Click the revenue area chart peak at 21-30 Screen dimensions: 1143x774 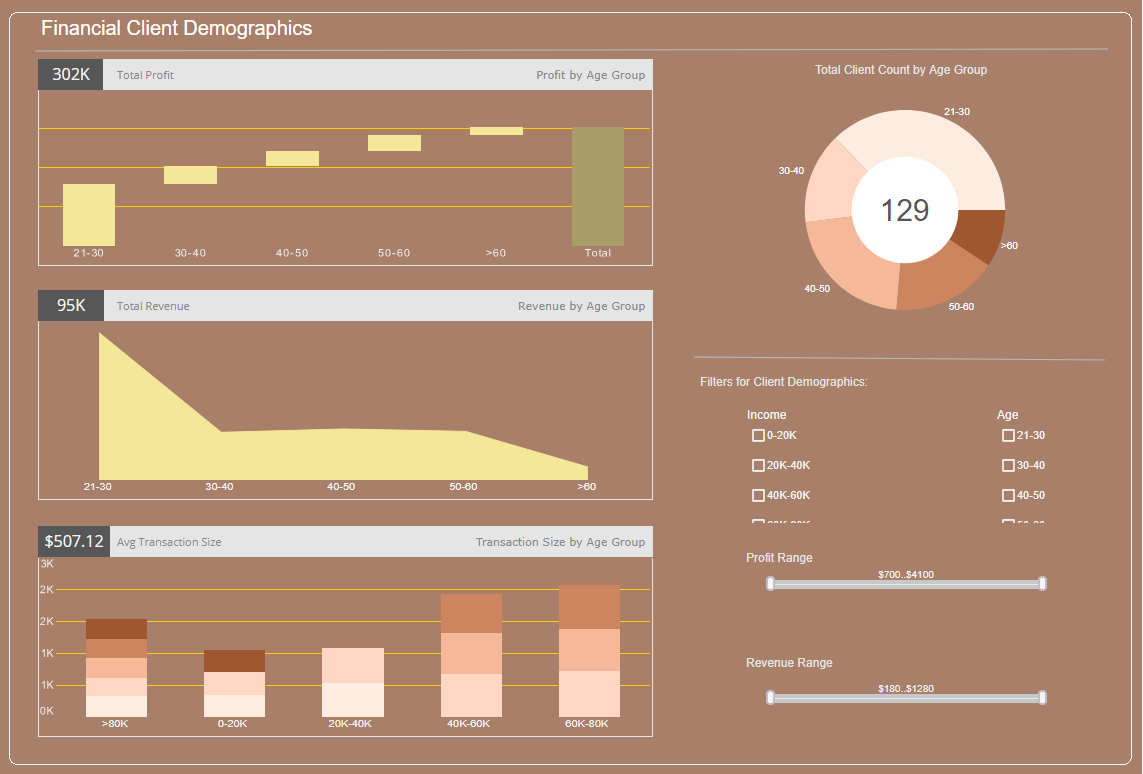101,340
